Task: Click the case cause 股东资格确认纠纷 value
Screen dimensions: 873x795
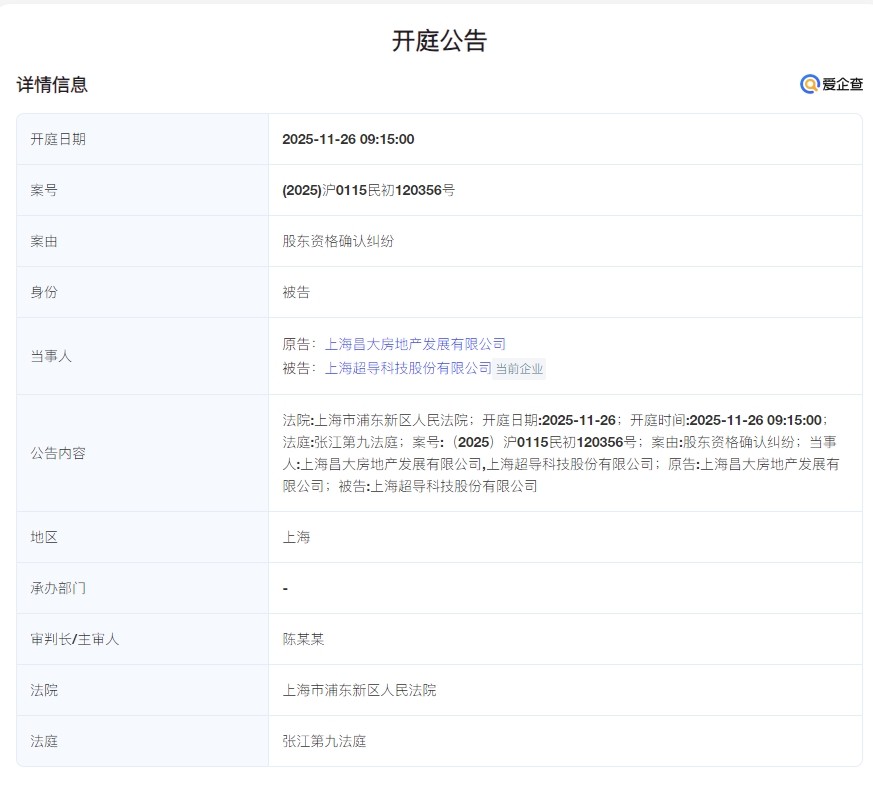Action: (338, 241)
